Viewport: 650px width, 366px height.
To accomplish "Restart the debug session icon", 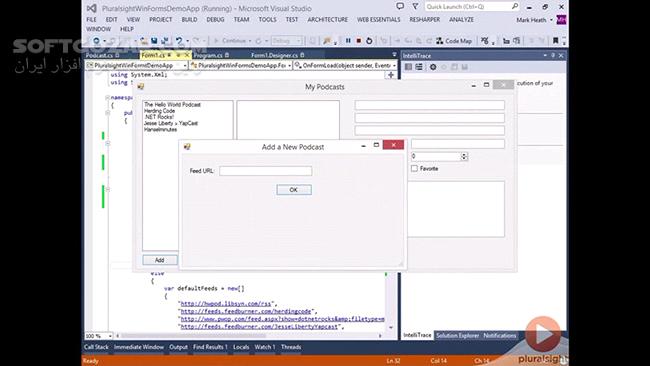I will click(x=369, y=41).
